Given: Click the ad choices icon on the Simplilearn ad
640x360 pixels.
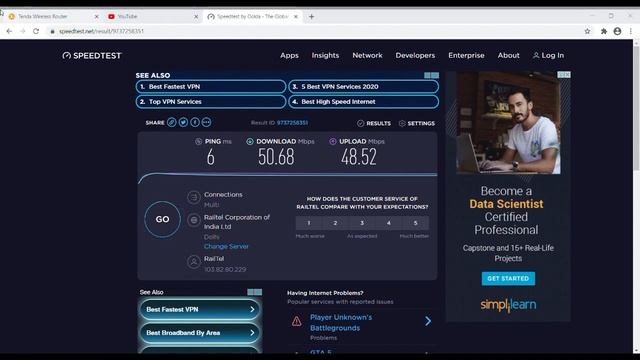Looking at the screenshot, I should pos(564,75).
